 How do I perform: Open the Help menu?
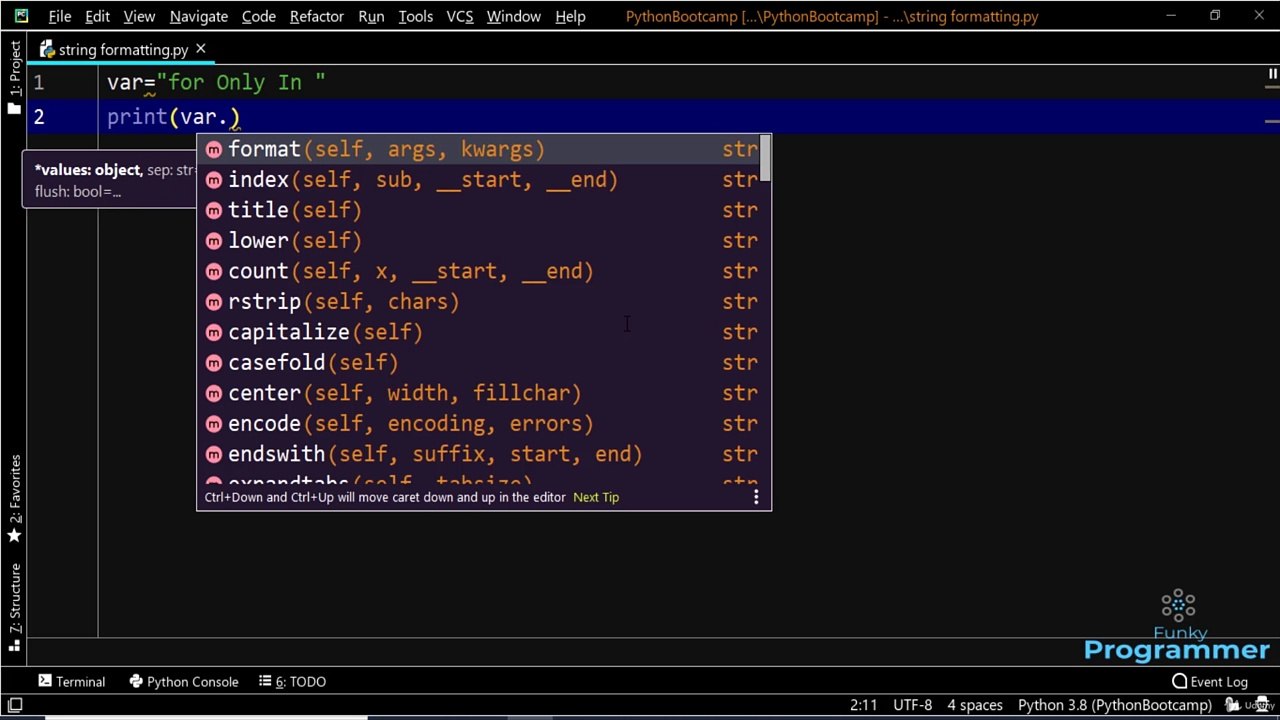tap(570, 16)
